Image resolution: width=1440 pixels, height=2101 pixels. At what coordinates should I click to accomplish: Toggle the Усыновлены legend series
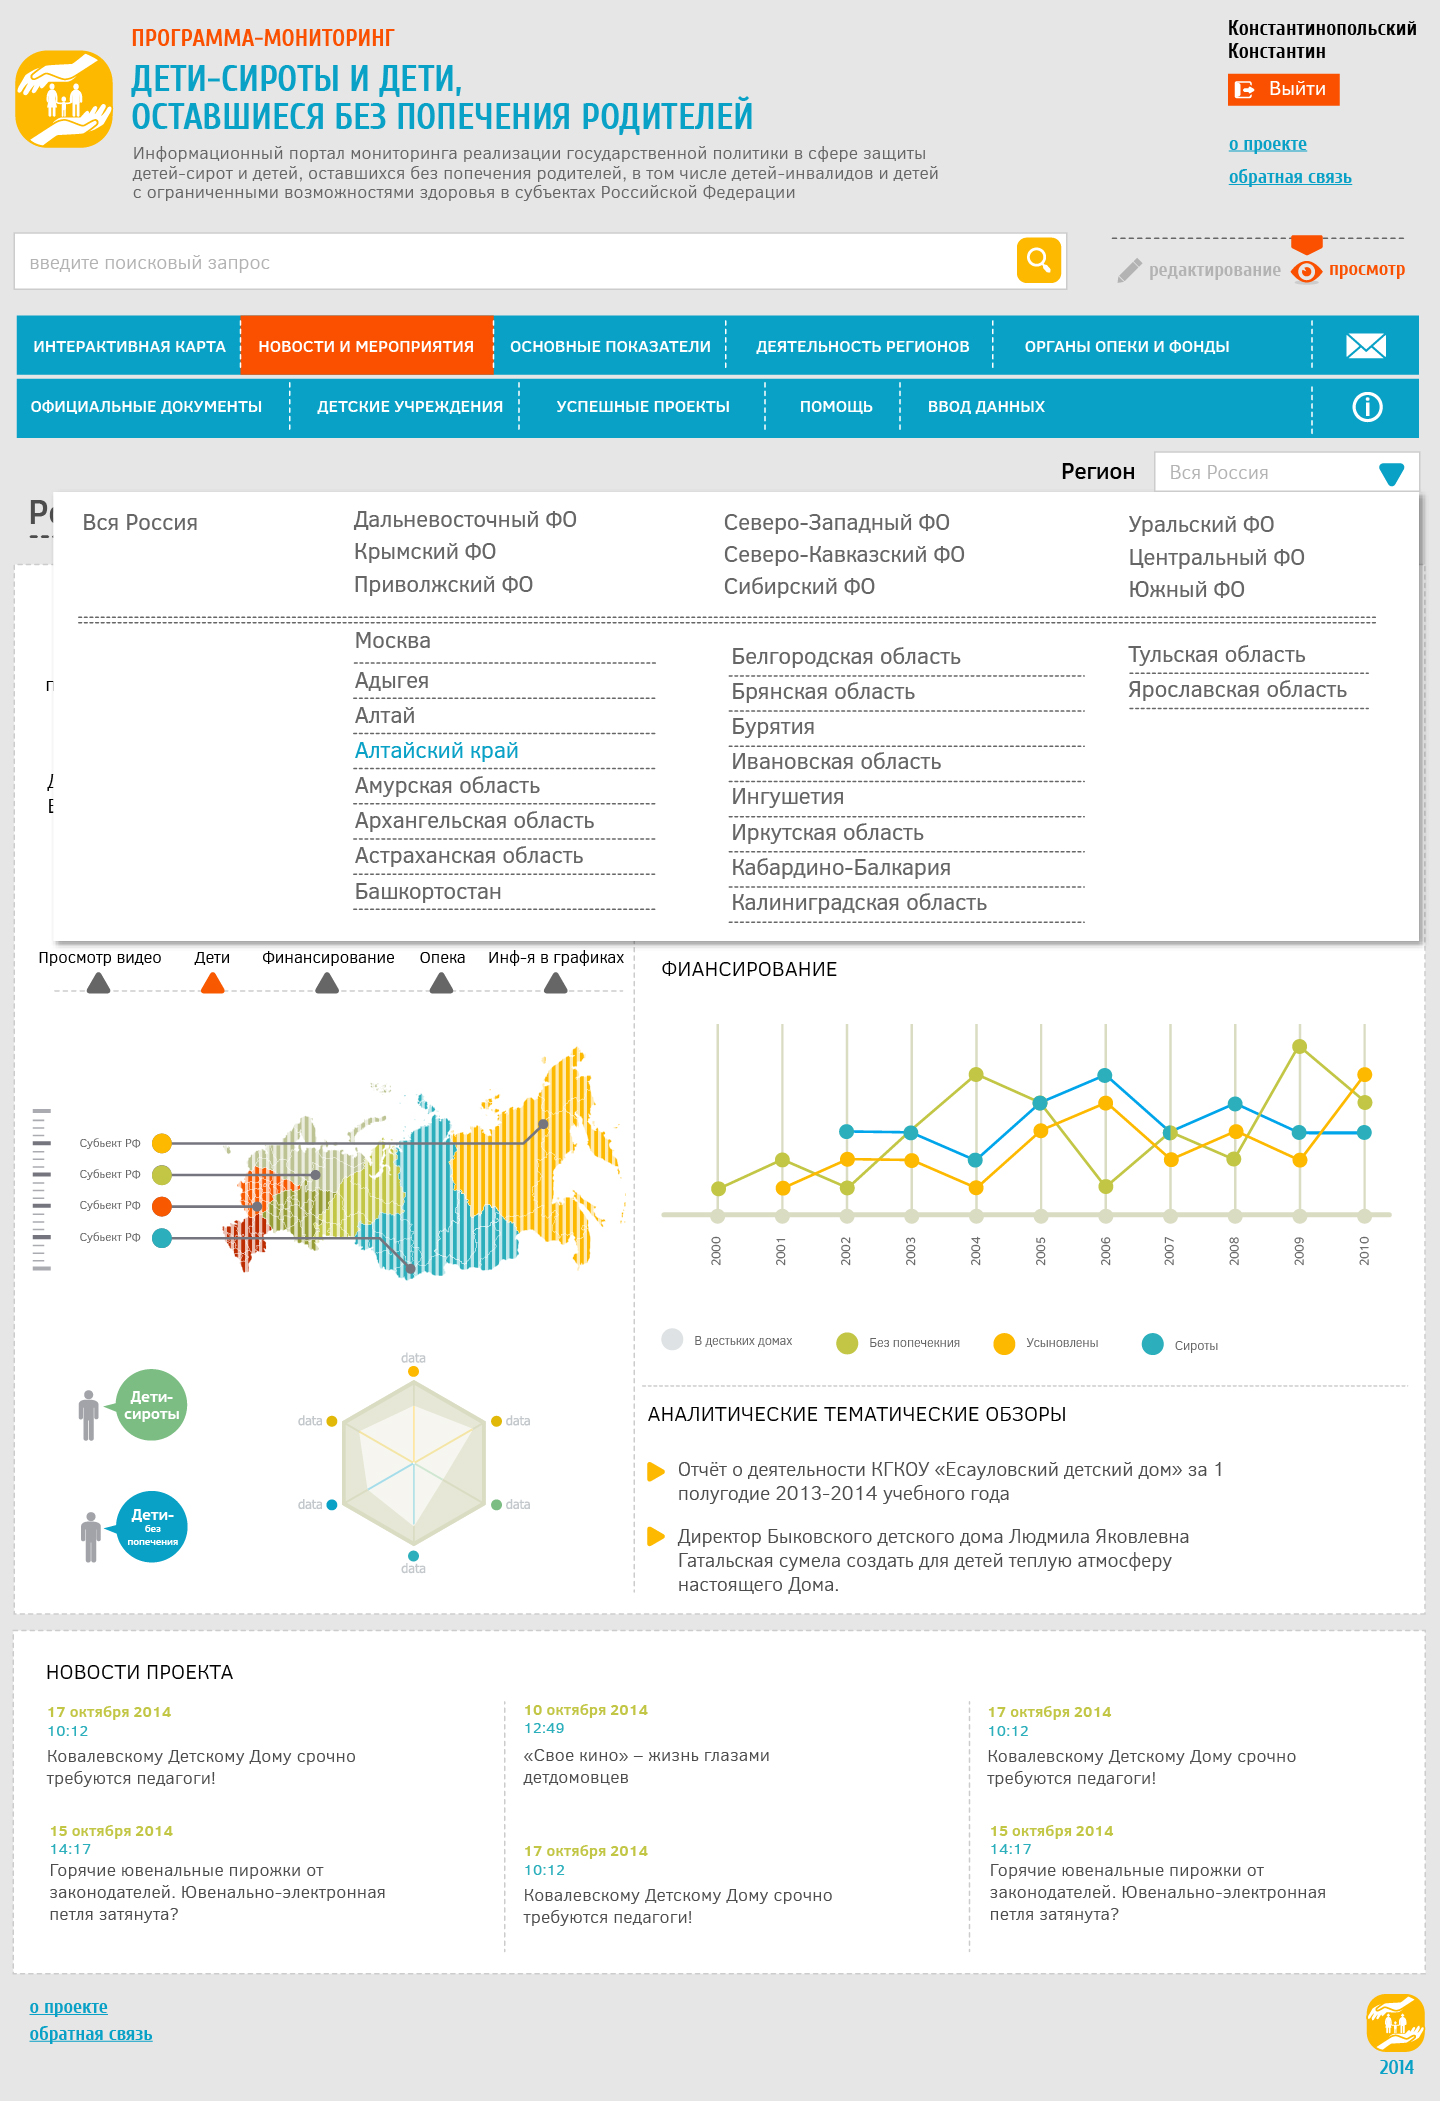coord(1004,1343)
